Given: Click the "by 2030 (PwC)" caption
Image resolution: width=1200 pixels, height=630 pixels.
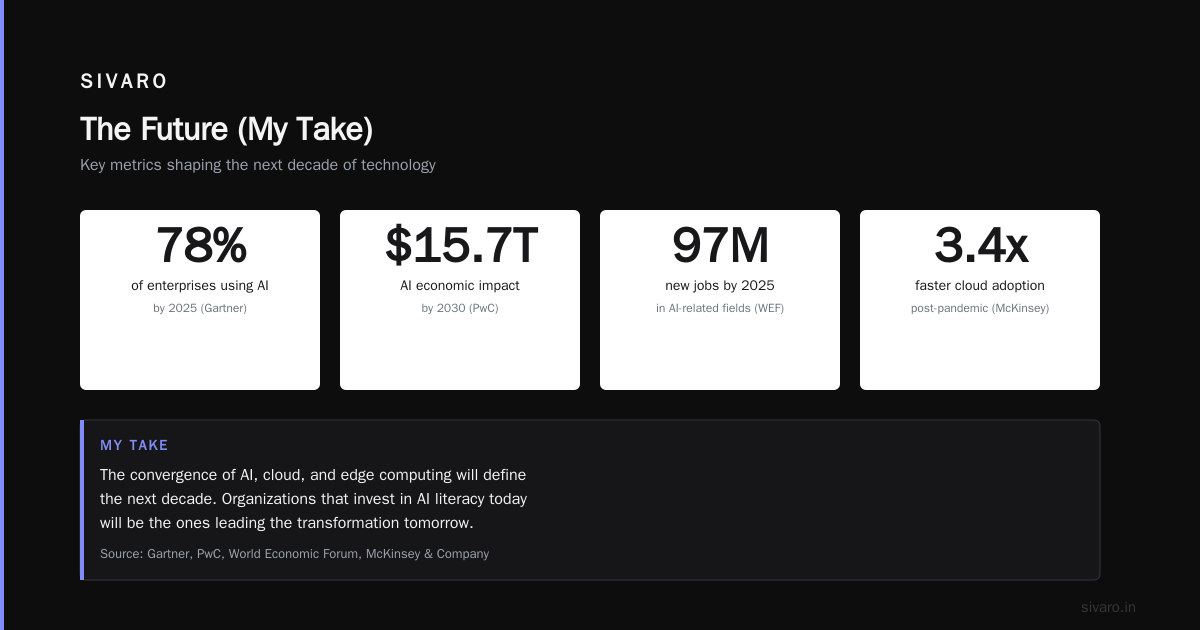Looking at the screenshot, I should pos(460,308).
